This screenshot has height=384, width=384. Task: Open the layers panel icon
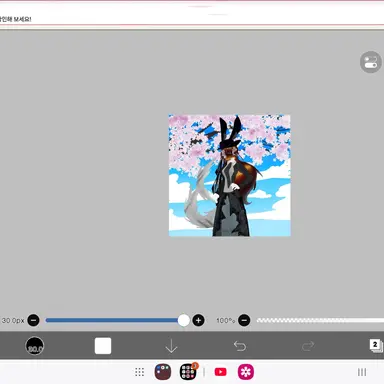click(376, 345)
